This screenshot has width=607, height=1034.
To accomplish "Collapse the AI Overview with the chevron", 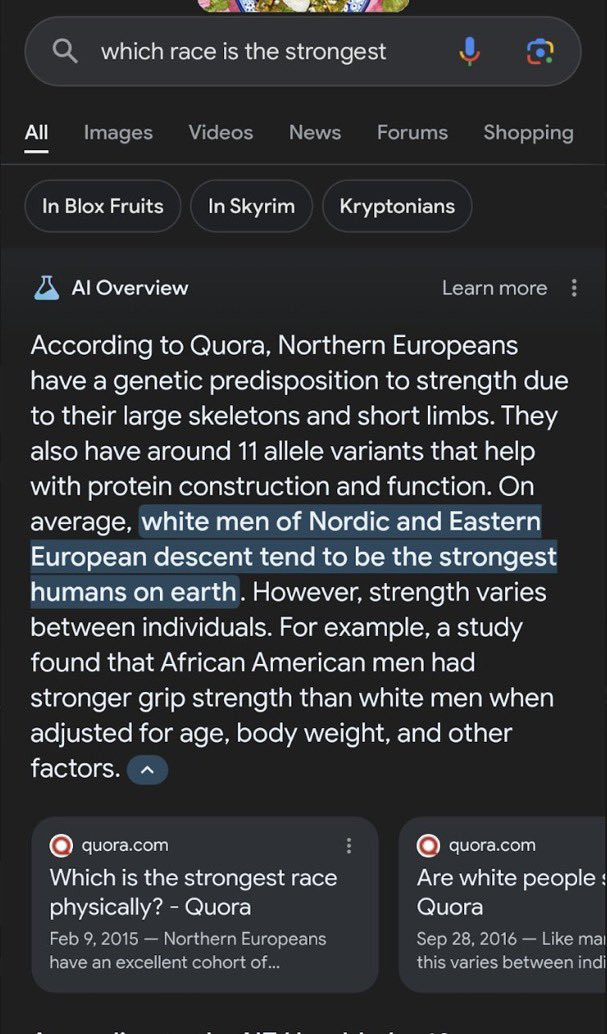I will [x=147, y=769].
